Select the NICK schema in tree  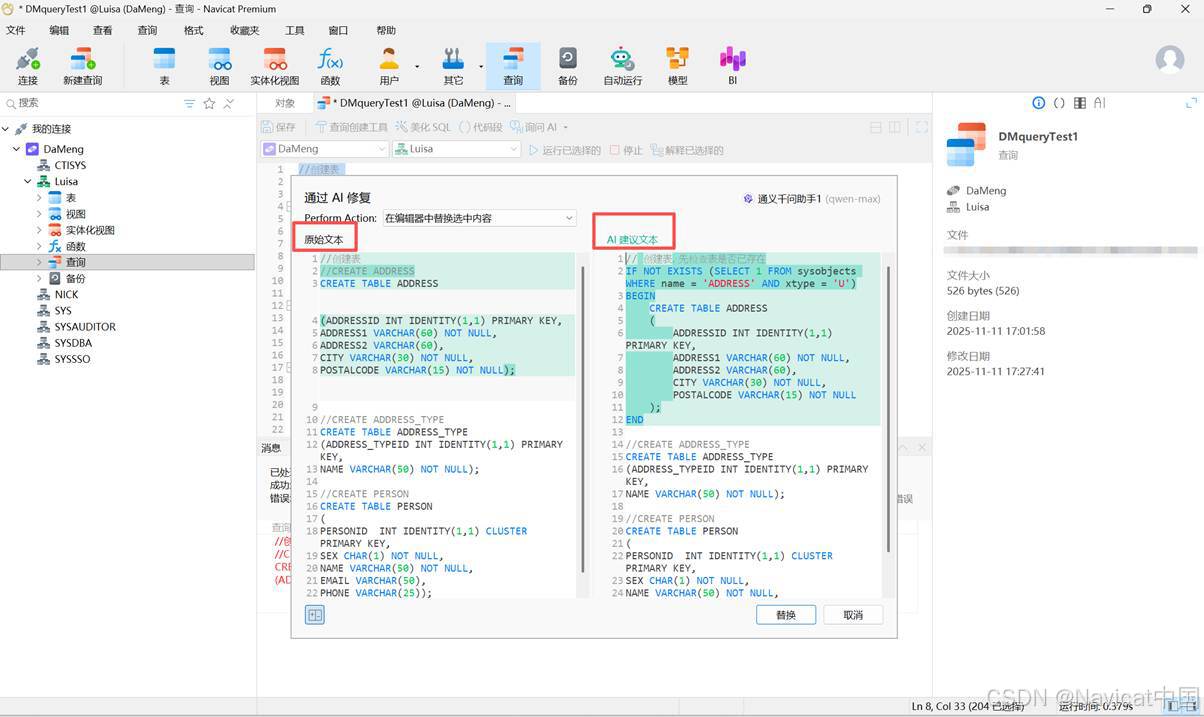coord(66,295)
